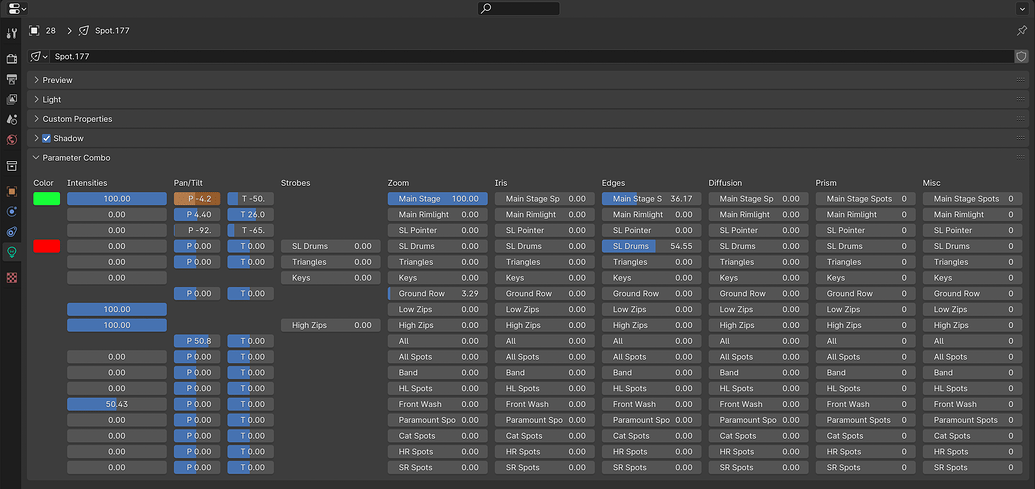Click the T 26.0 tilt slider
Screen dimensions: 1035x489
(250, 214)
